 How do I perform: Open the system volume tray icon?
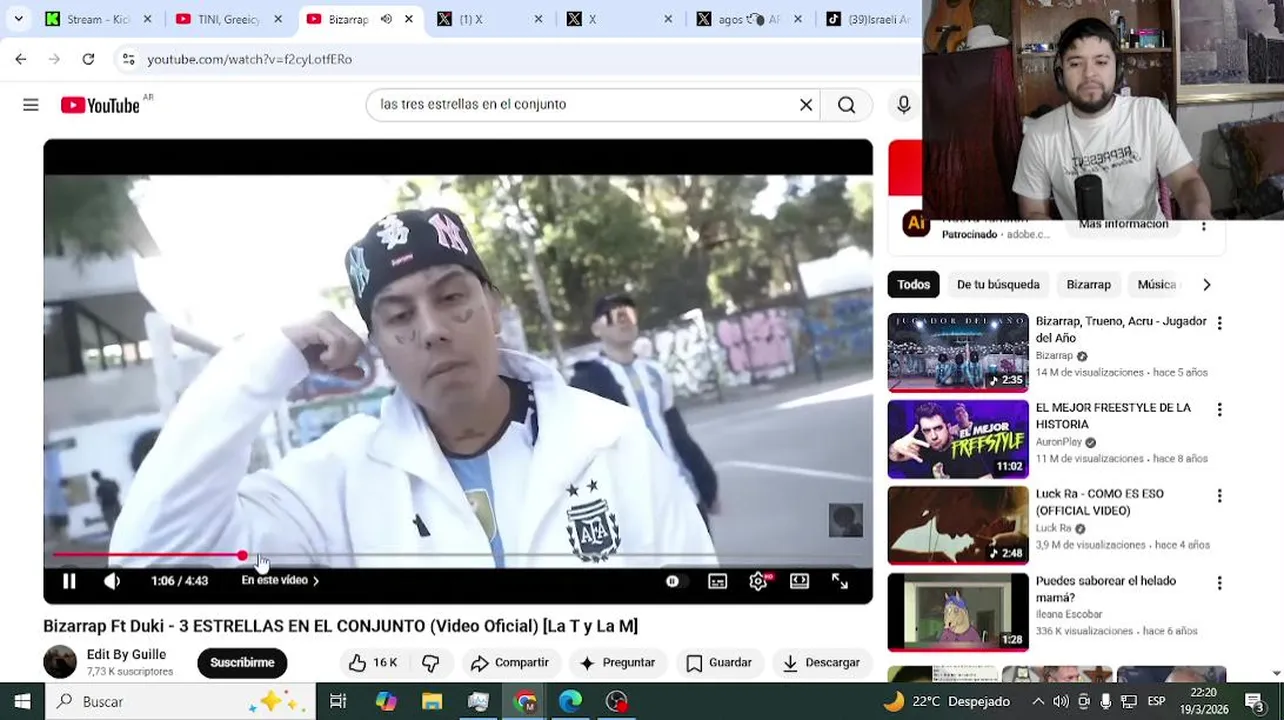[1061, 701]
